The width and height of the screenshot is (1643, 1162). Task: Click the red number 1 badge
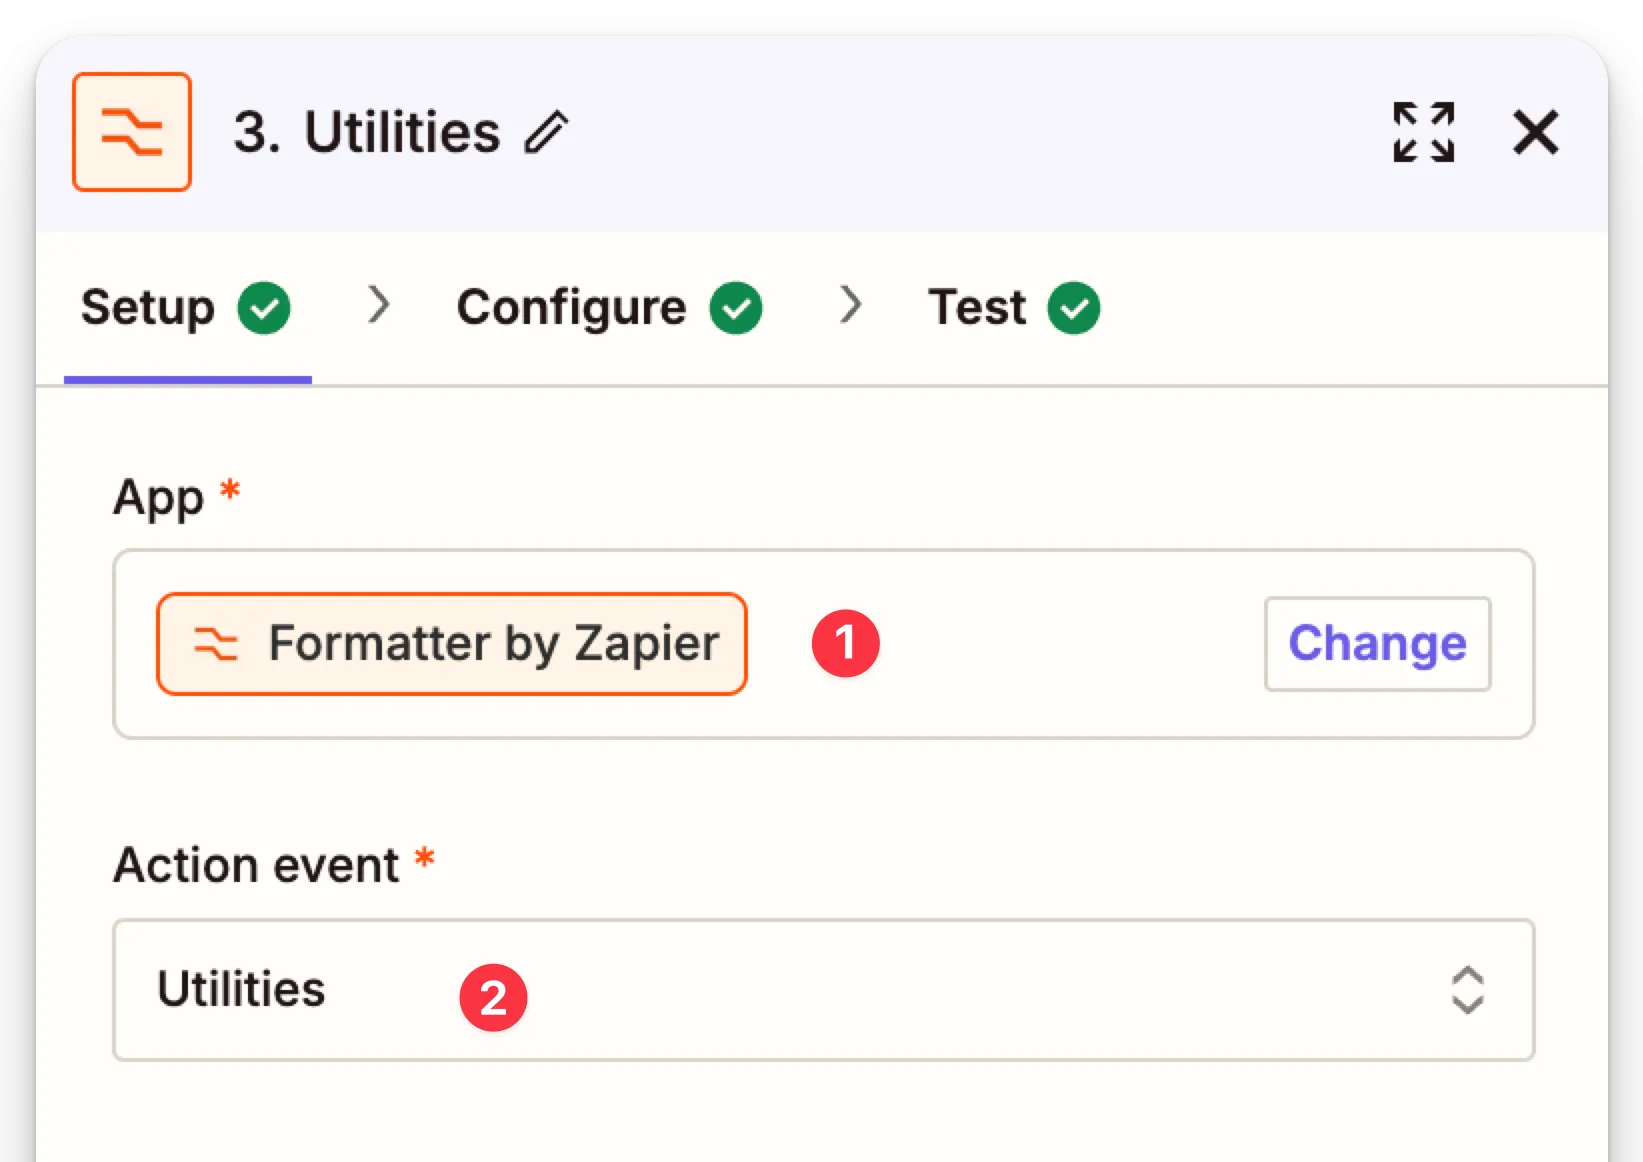coord(845,643)
